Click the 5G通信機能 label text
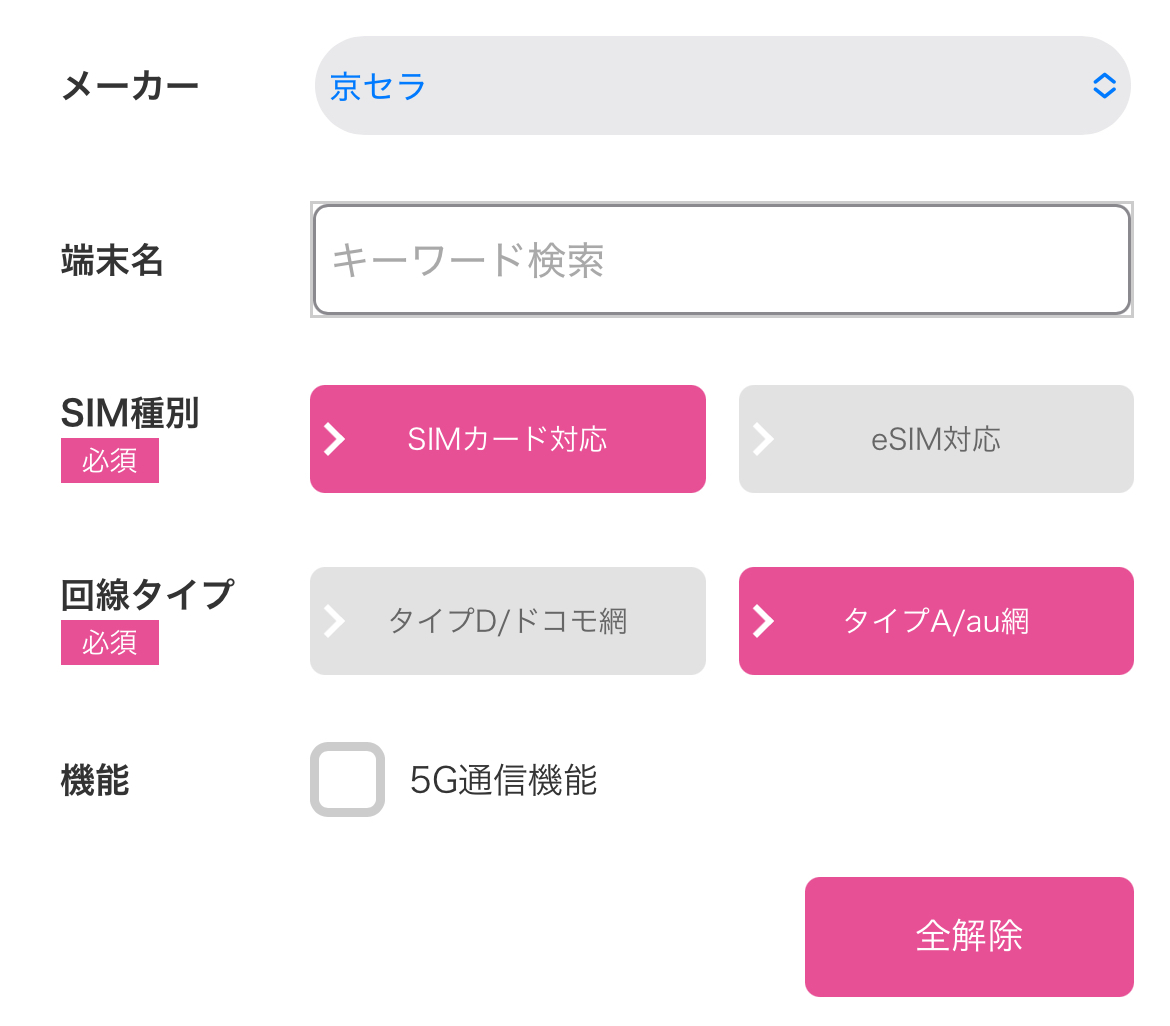 coord(503,780)
